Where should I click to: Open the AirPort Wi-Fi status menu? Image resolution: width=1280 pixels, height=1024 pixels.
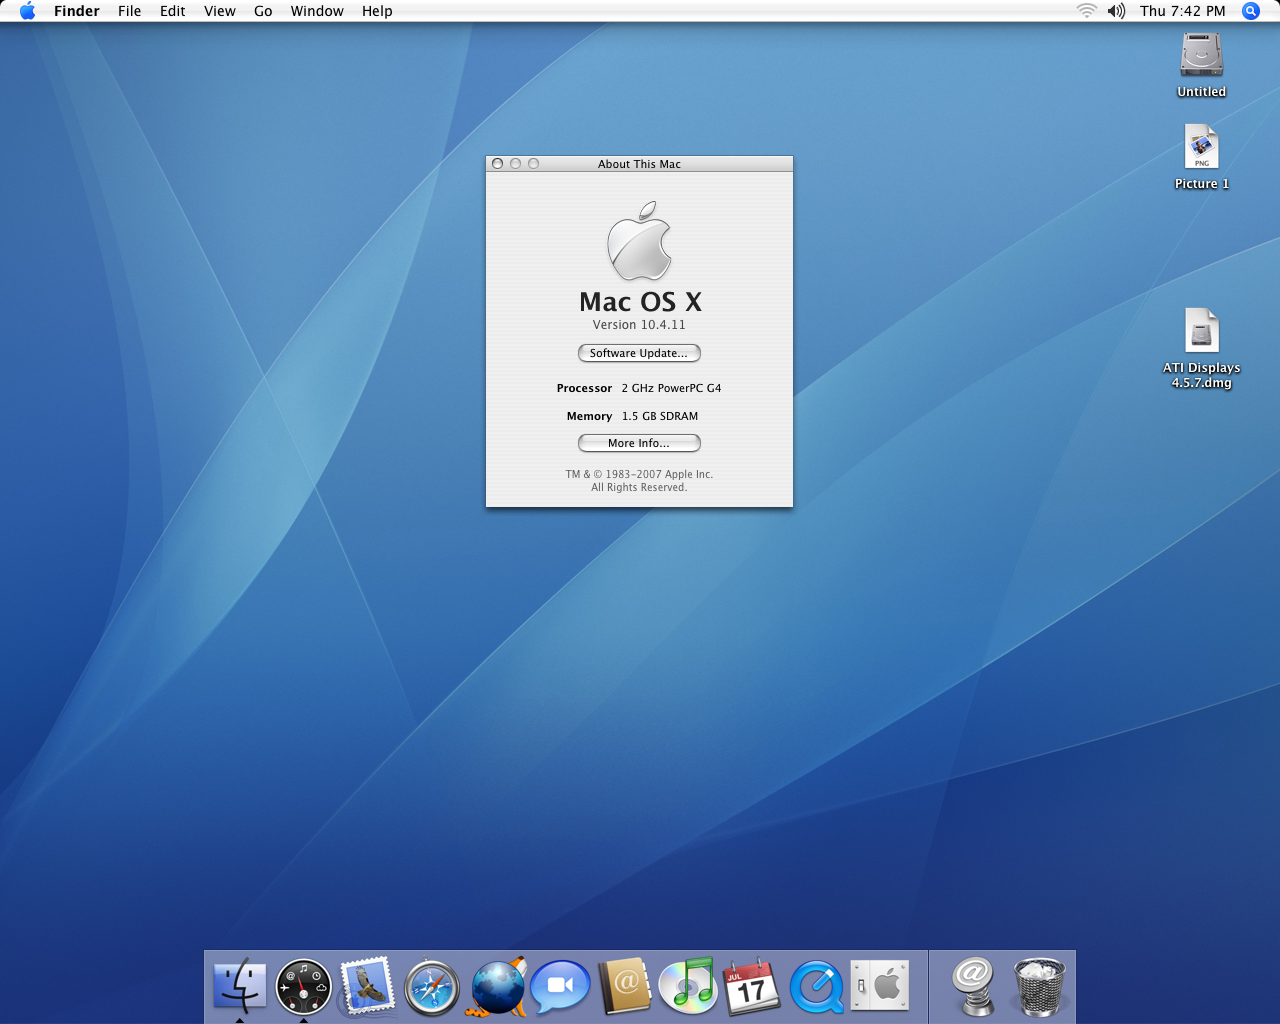tap(1086, 11)
